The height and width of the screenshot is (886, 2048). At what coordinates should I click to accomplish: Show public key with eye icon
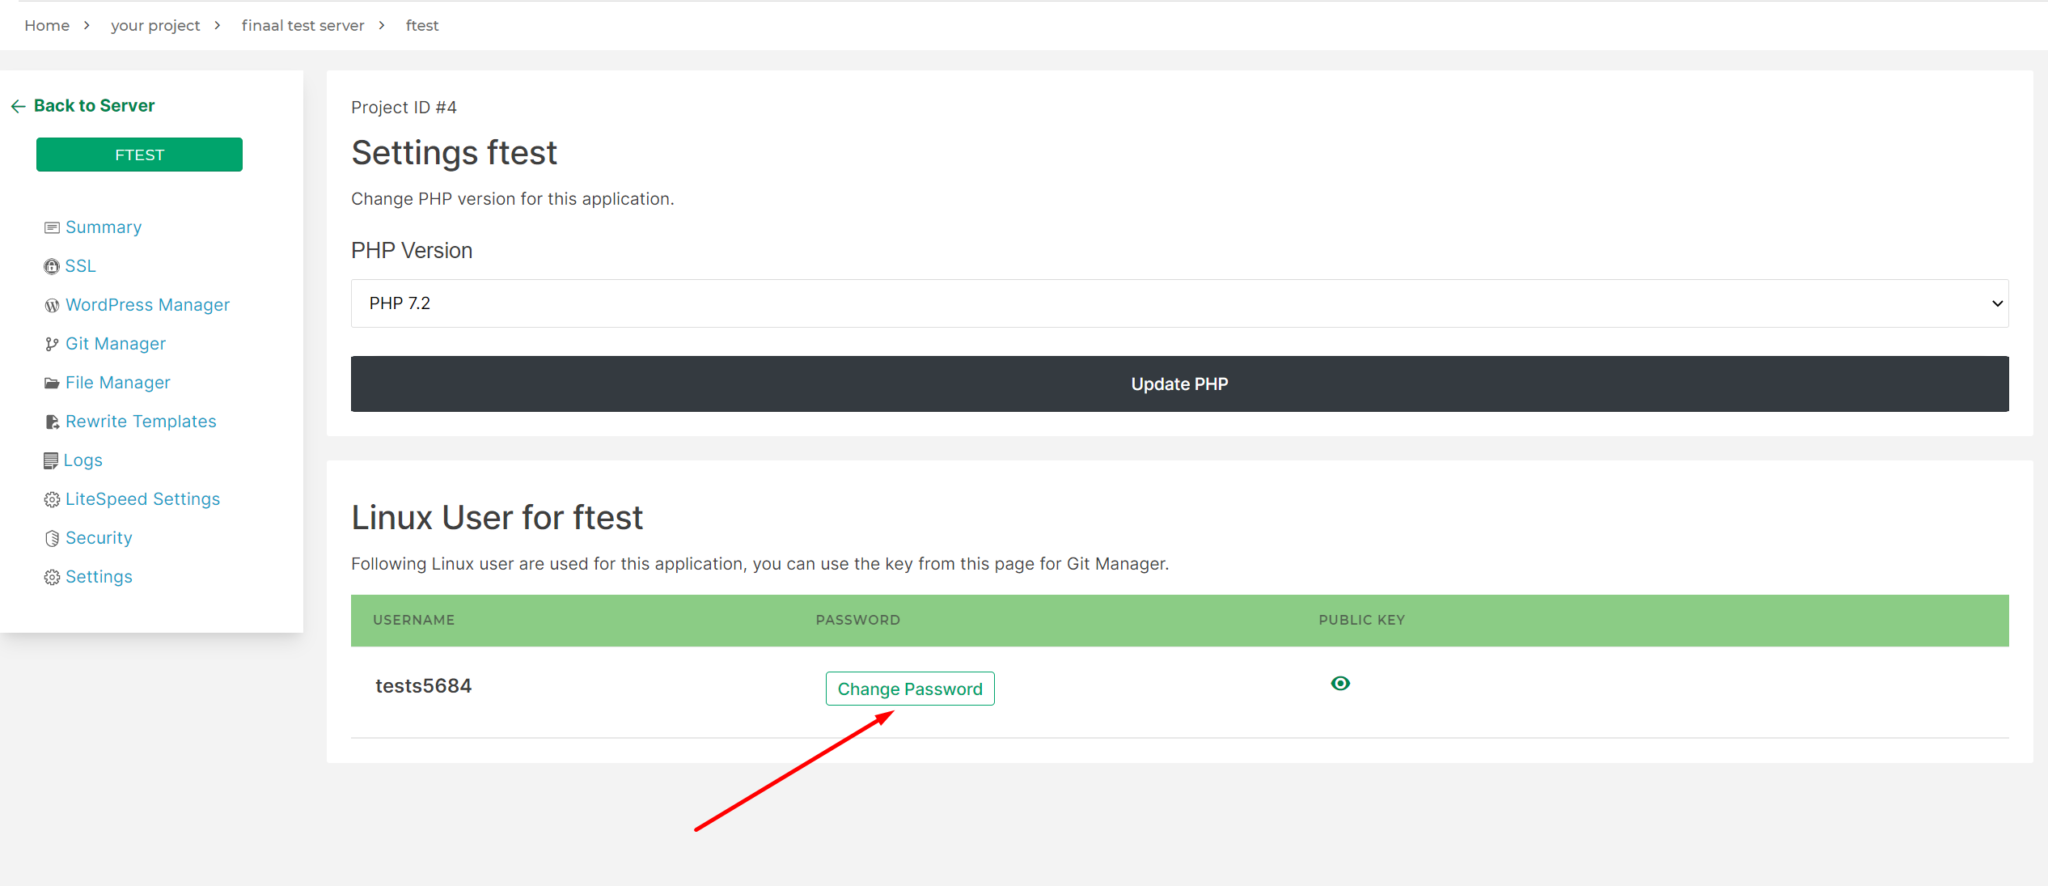click(x=1340, y=684)
